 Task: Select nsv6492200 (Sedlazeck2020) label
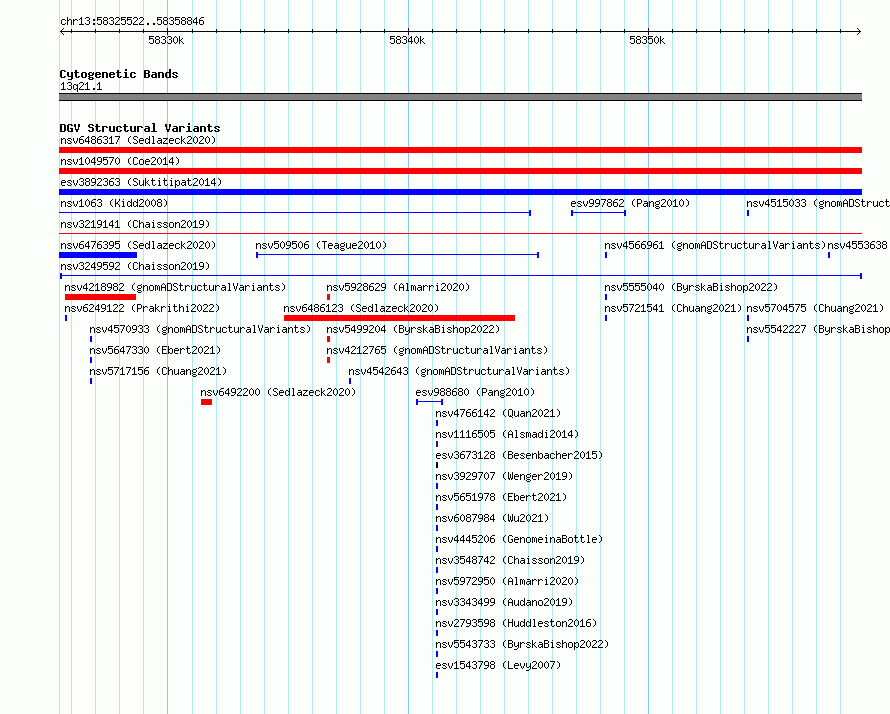click(x=278, y=392)
